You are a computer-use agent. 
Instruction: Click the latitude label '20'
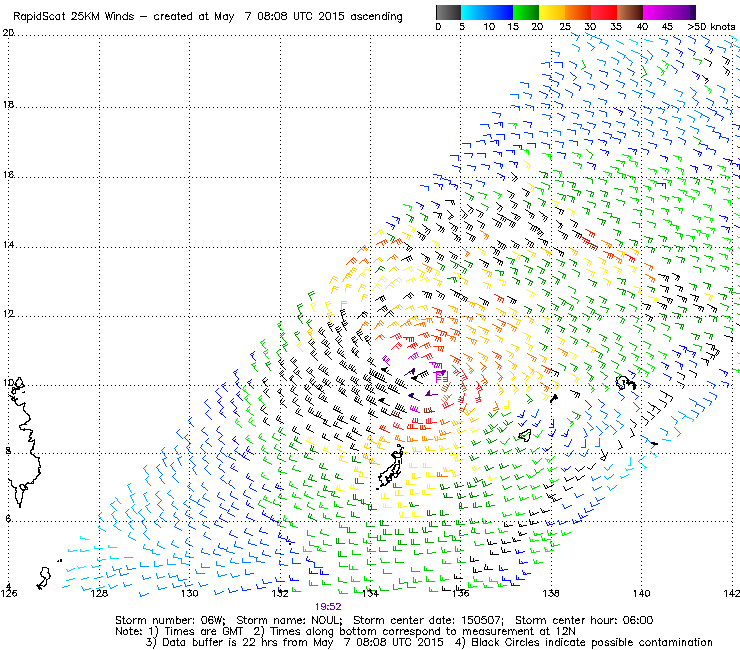[8, 33]
